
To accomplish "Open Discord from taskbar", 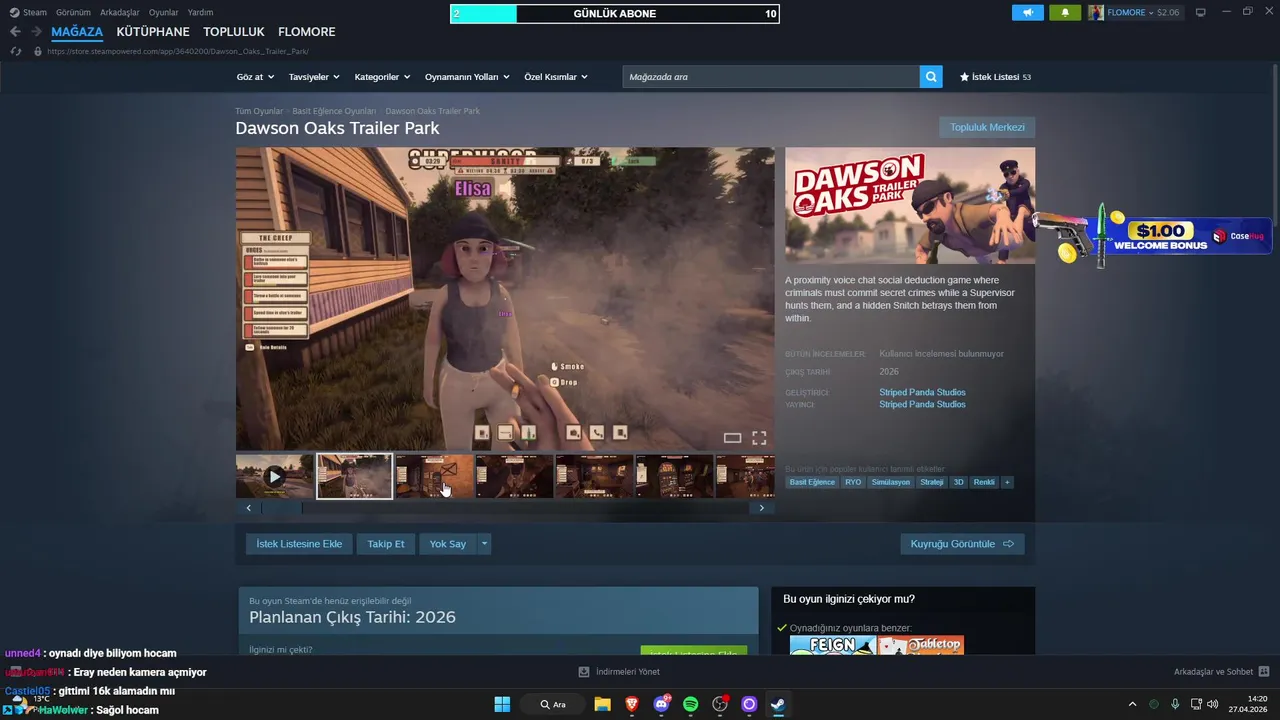I will 661,704.
